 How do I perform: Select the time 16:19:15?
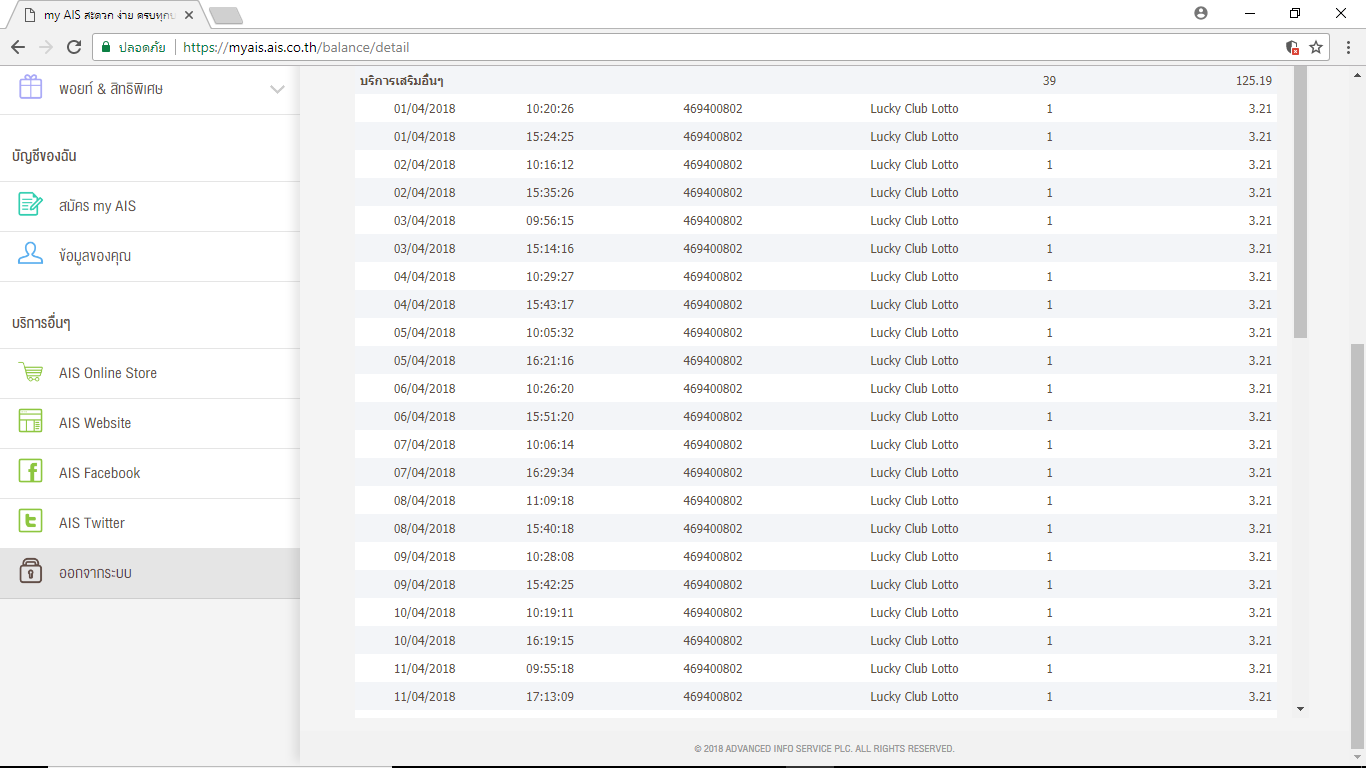[x=550, y=641]
